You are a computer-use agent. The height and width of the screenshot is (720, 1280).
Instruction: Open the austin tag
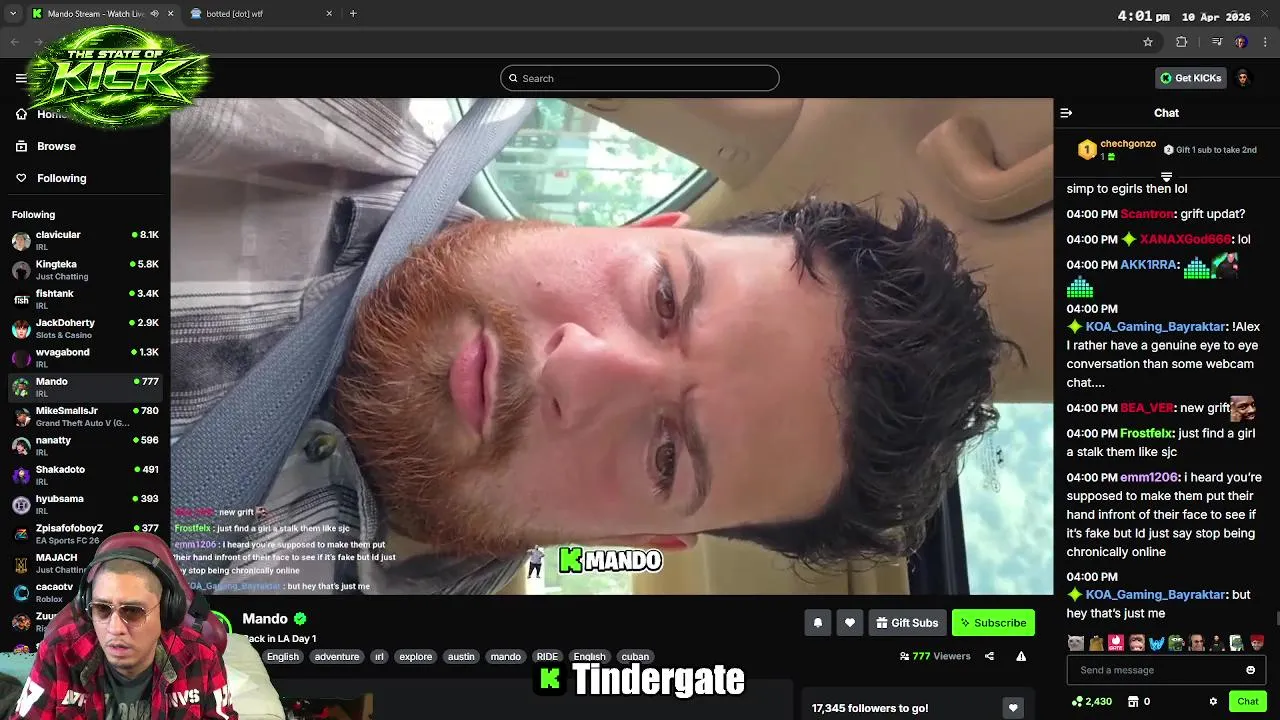coord(461,657)
